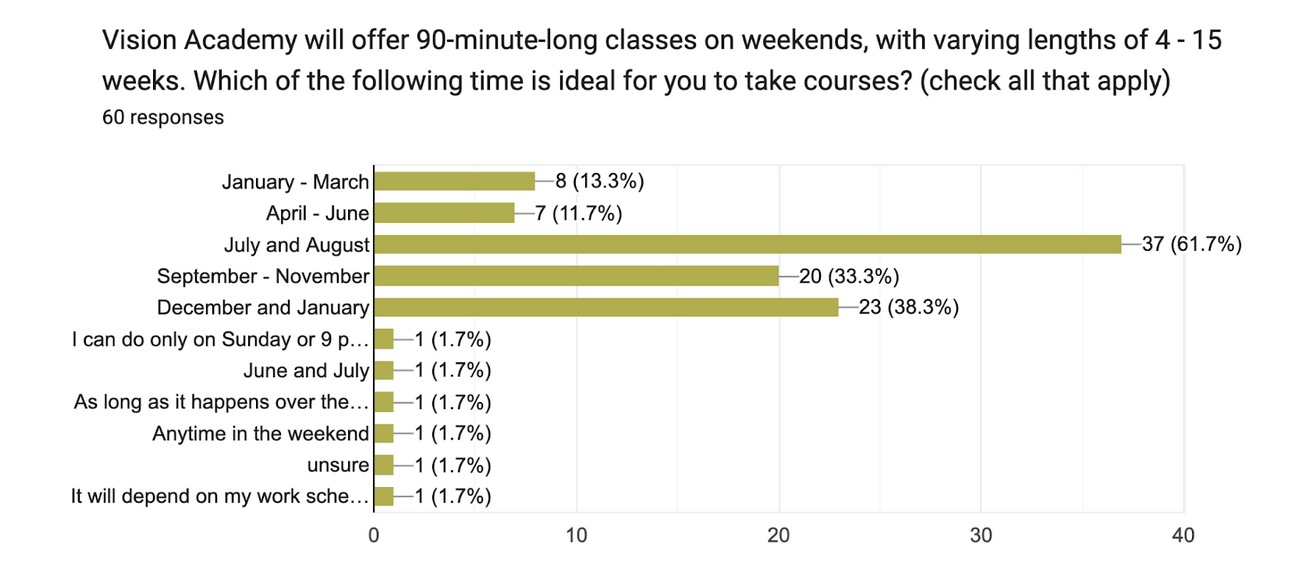
Task: Click the 'I can do only on Sunday' label
Action: pos(220,339)
